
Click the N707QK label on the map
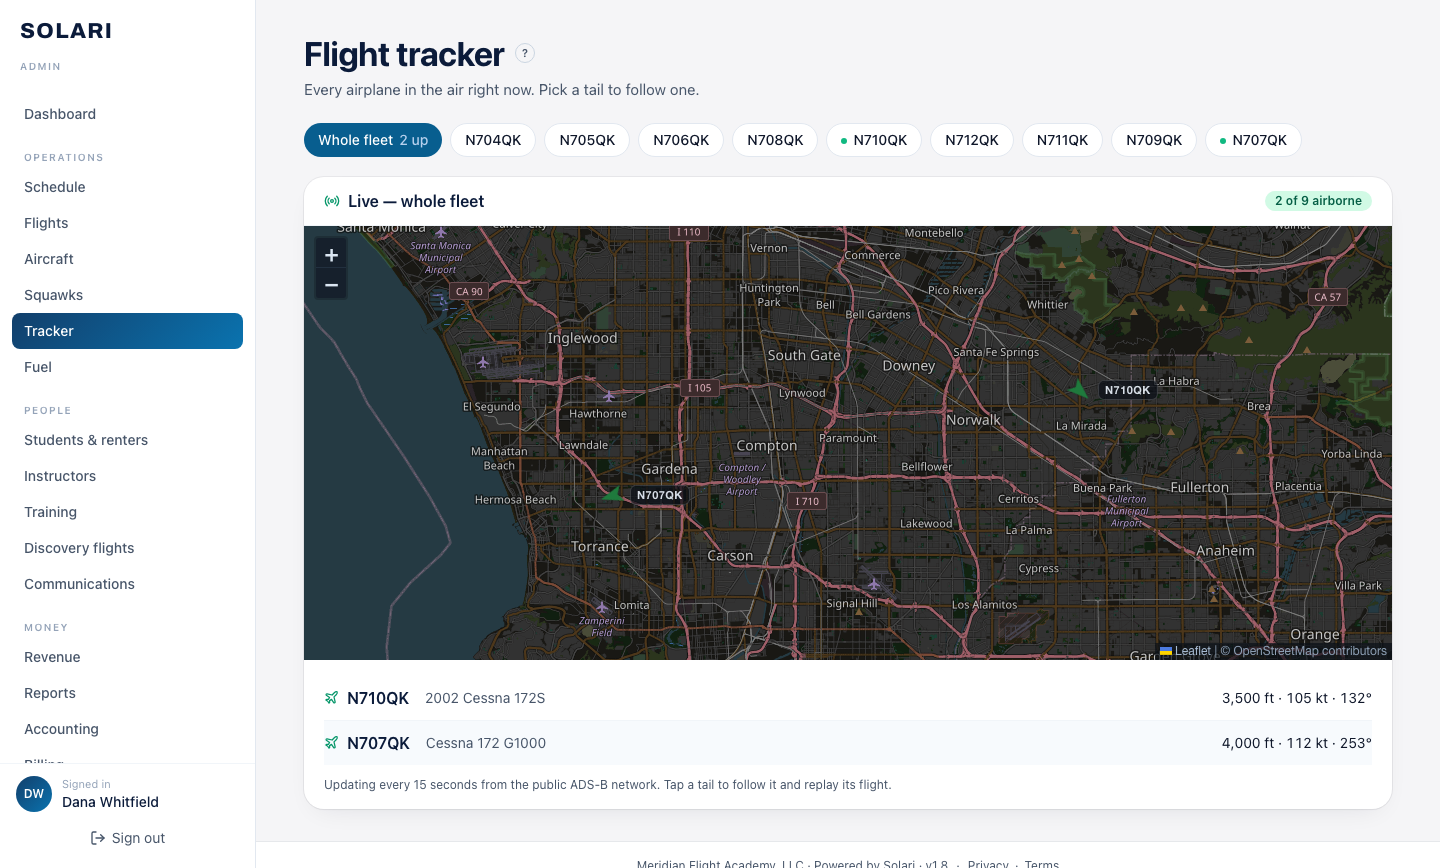click(x=660, y=495)
